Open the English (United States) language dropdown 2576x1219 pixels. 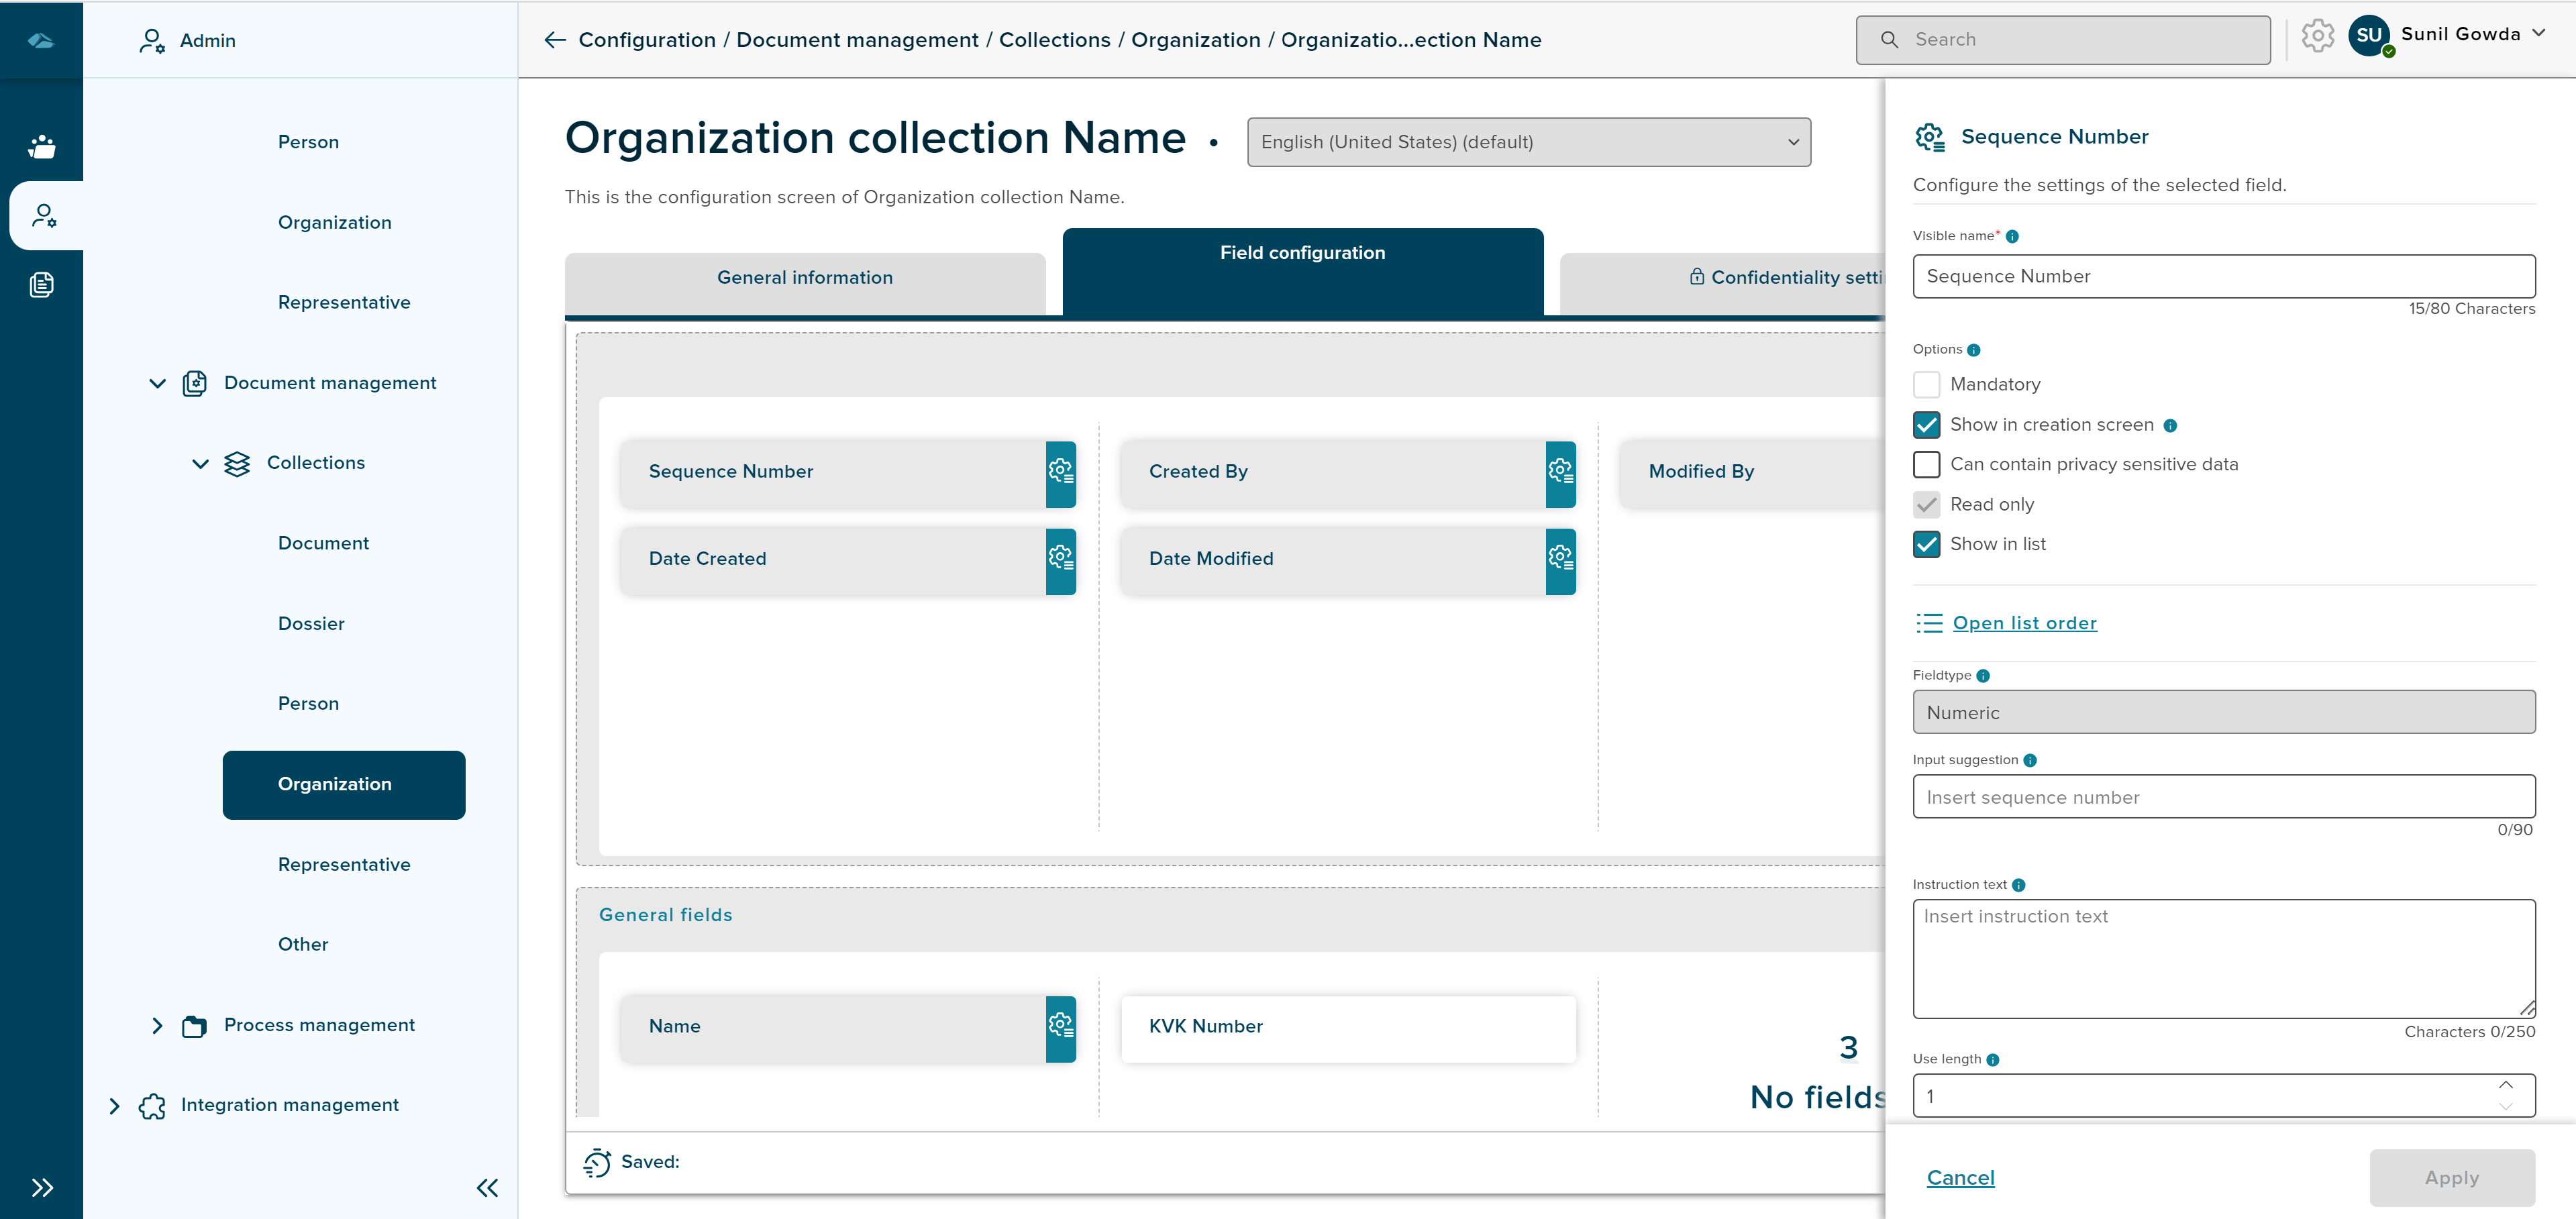coord(1528,142)
